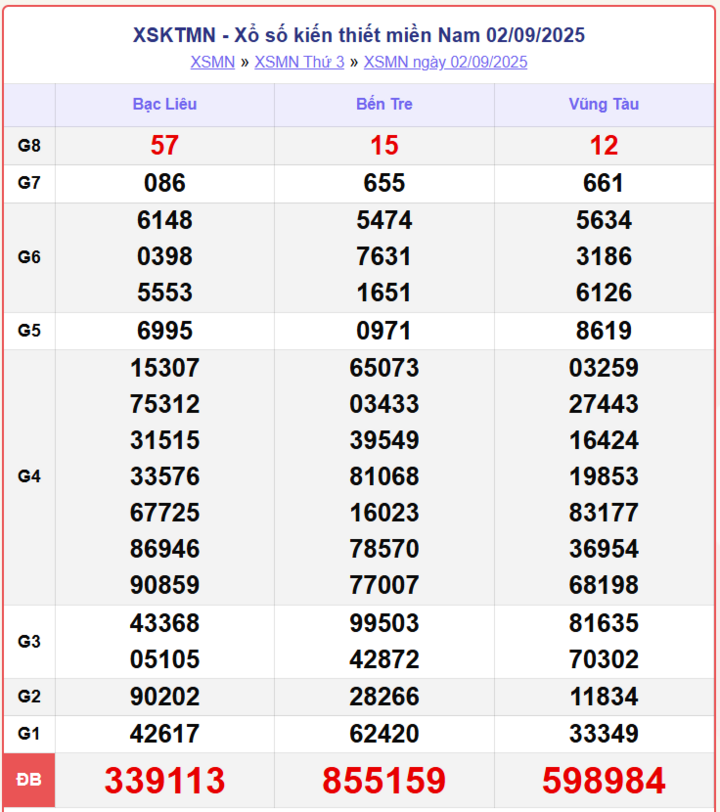
Task: Open the XSMN breadcrumb link
Action: click(212, 62)
